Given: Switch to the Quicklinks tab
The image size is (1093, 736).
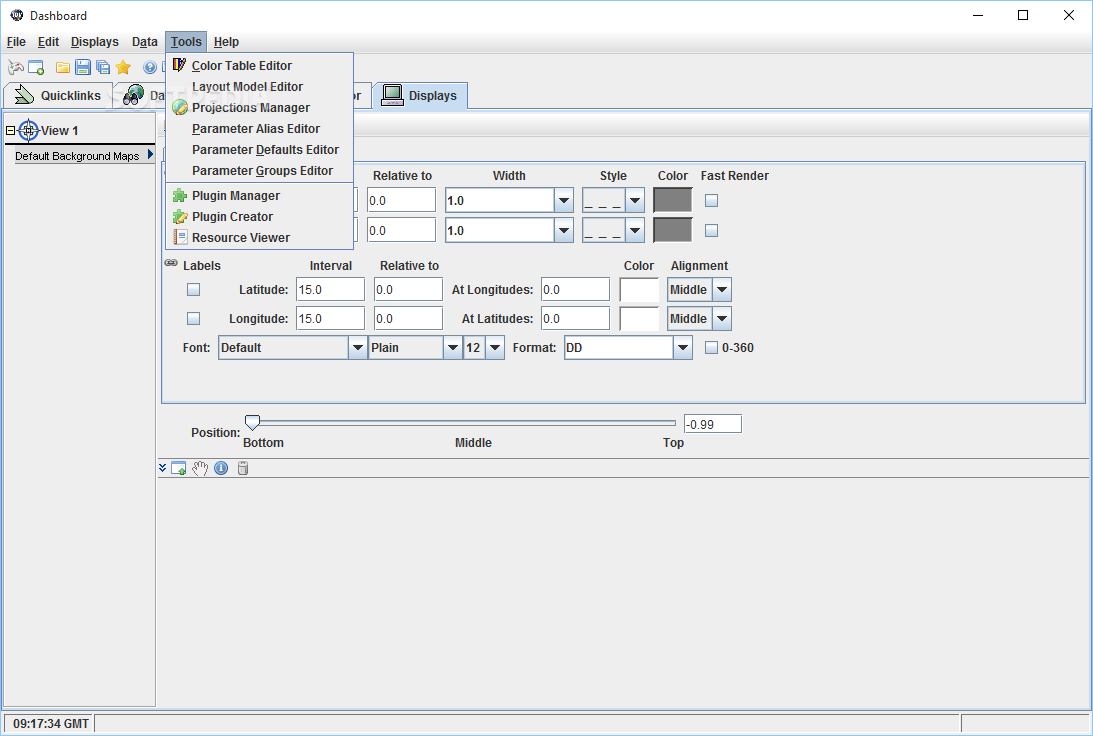Looking at the screenshot, I should [x=57, y=95].
